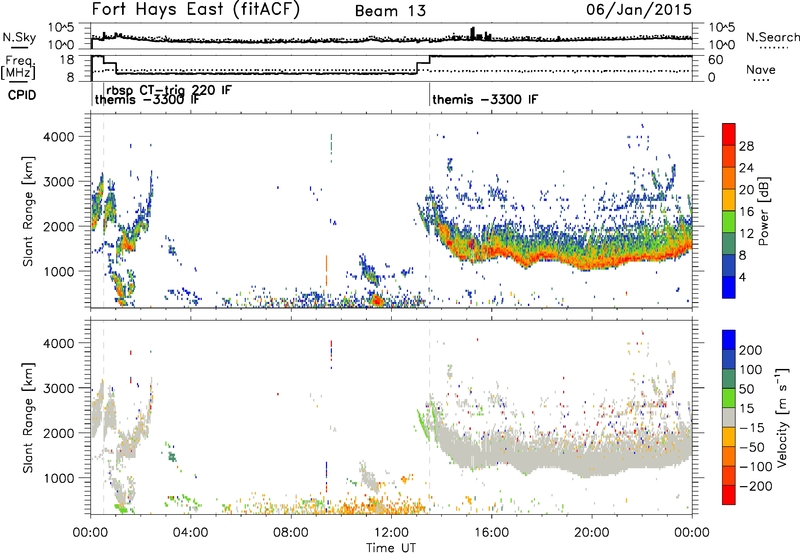This screenshot has width=800, height=554.
Task: Click the 'Nave' legend label
Action: pos(760,70)
